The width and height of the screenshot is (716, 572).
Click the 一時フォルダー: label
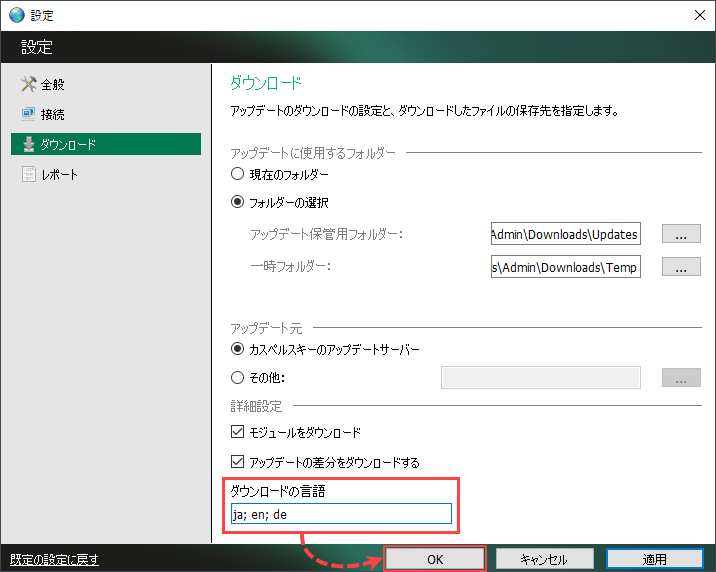point(290,266)
